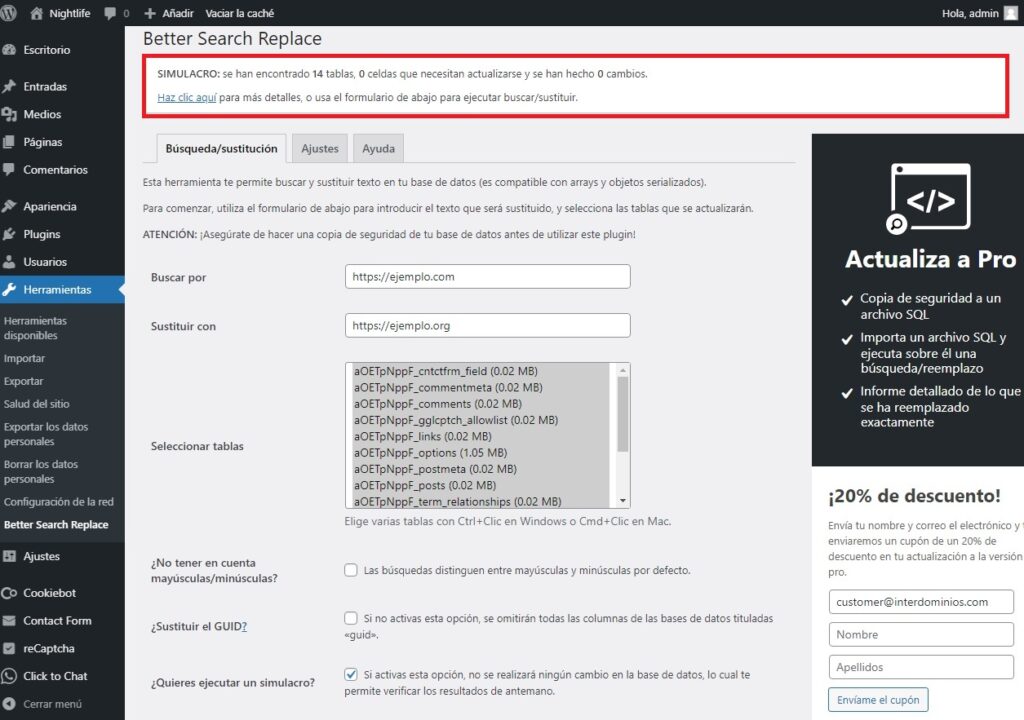Click the Comentarios speech bubble icon

[x=9, y=169]
